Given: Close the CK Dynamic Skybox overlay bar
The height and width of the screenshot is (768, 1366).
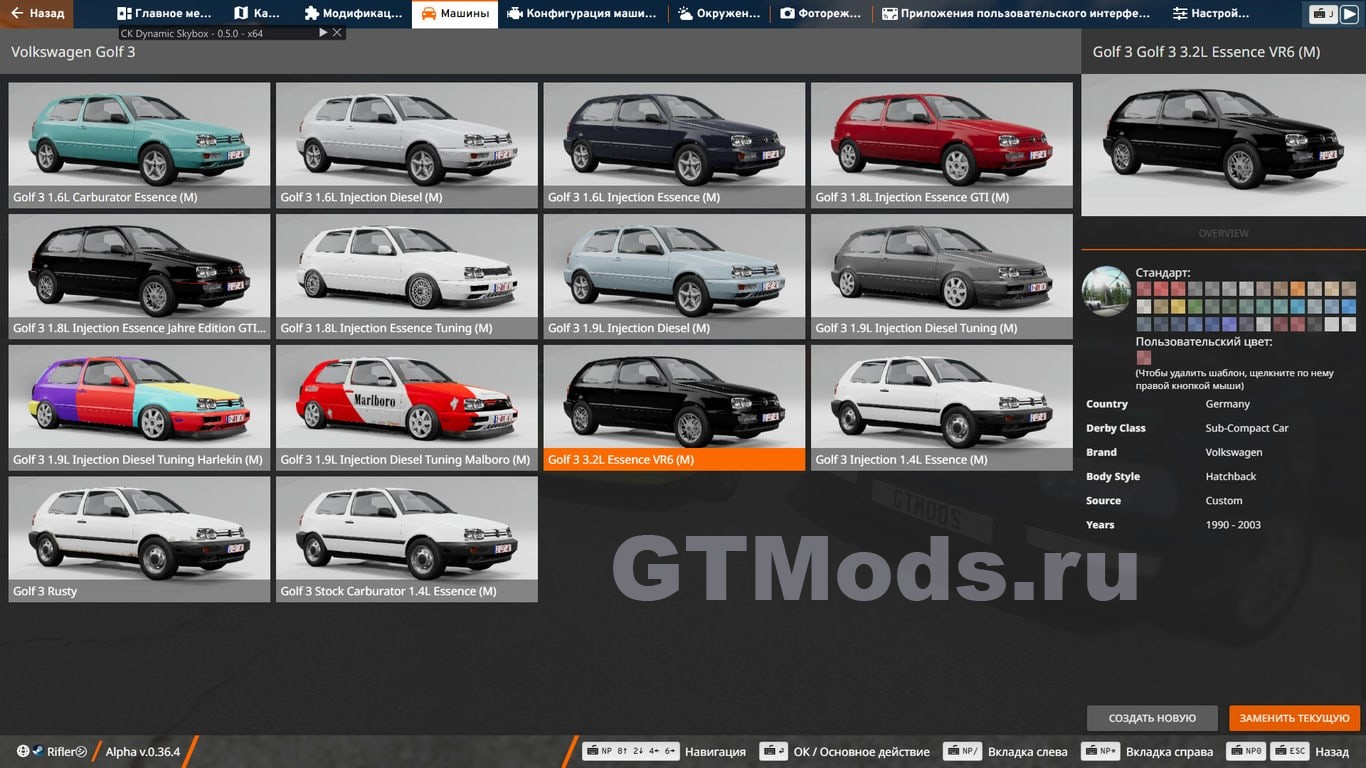Looking at the screenshot, I should [337, 33].
